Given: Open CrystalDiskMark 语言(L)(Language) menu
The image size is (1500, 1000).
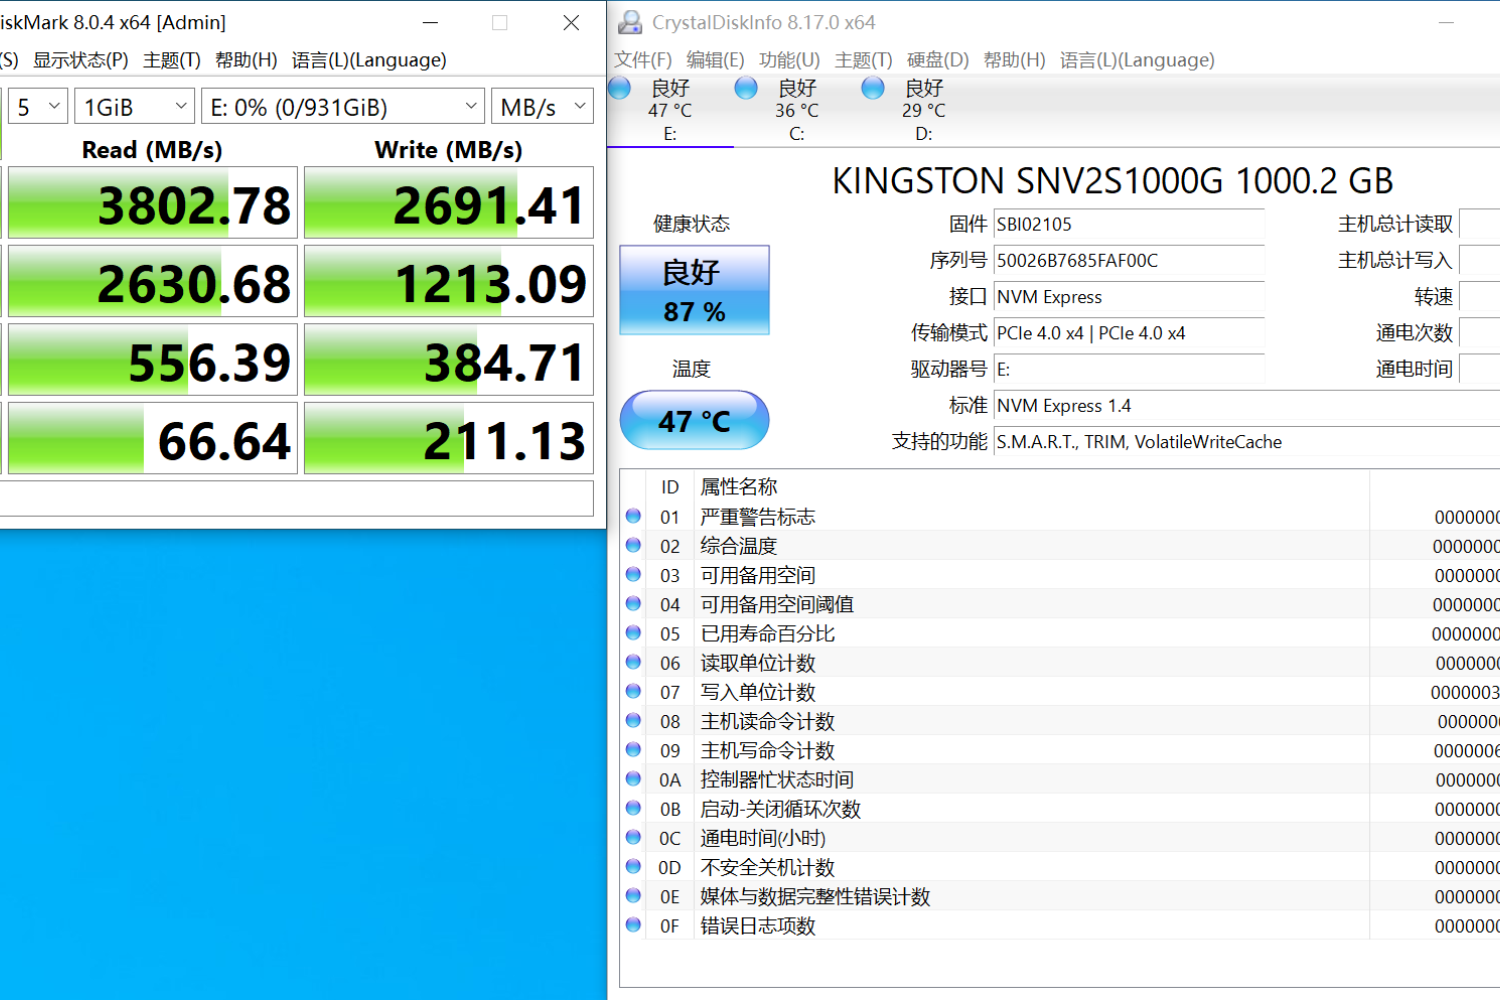Looking at the screenshot, I should 369,60.
